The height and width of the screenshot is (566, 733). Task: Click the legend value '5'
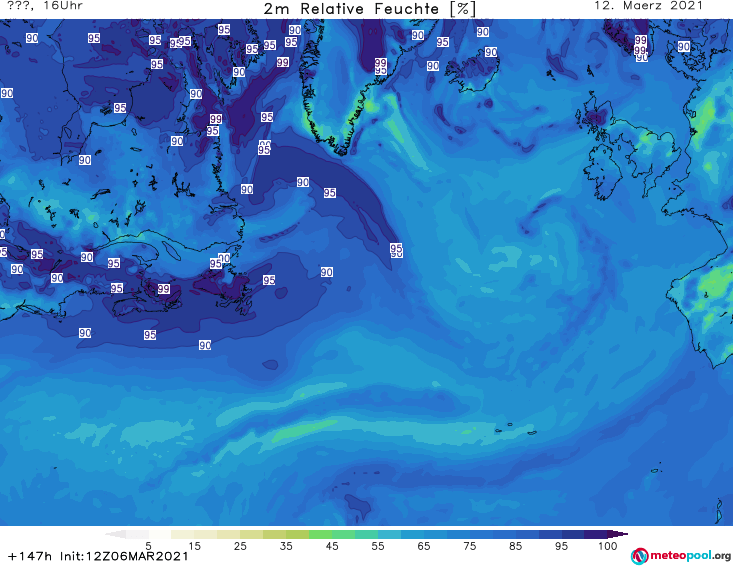pyautogui.click(x=148, y=546)
